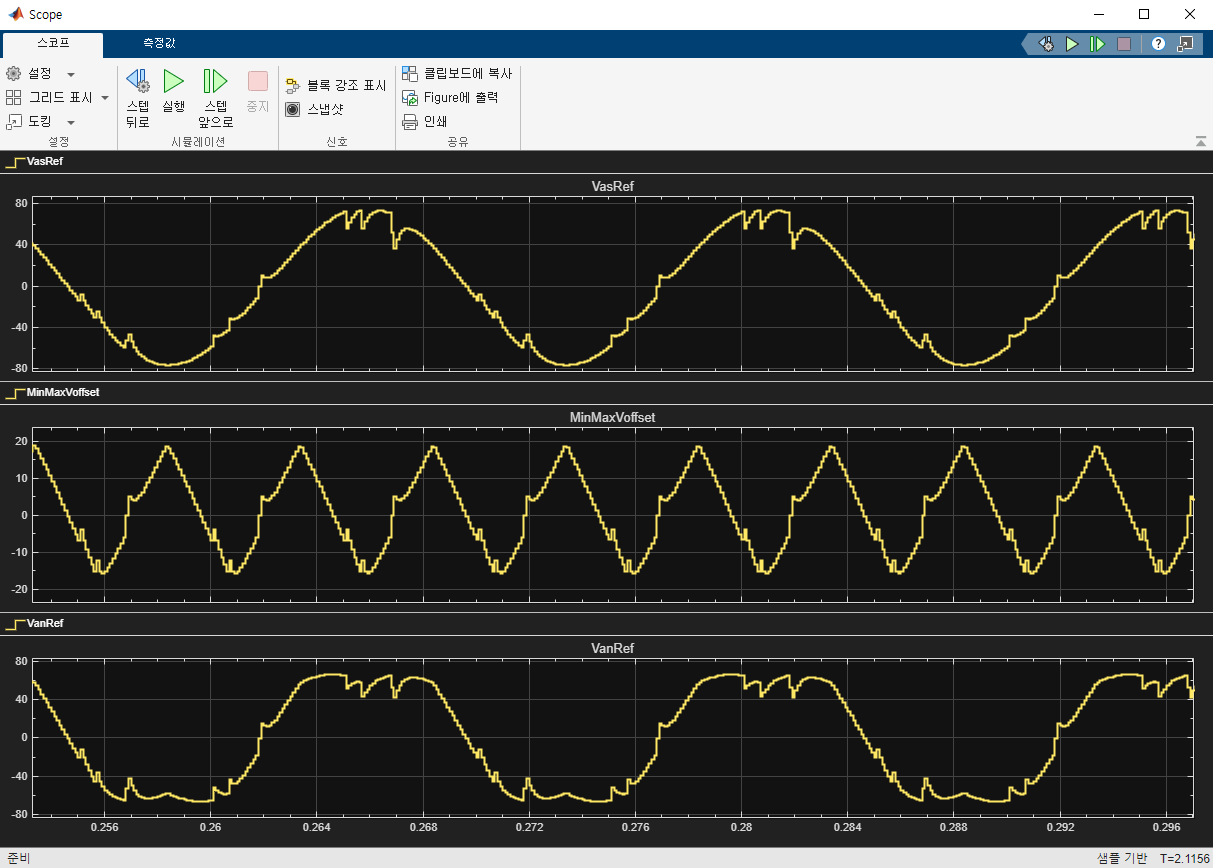This screenshot has width=1213, height=868.
Task: Collapse the ribbon using the bottom-right arrow
Action: pyautogui.click(x=1200, y=142)
